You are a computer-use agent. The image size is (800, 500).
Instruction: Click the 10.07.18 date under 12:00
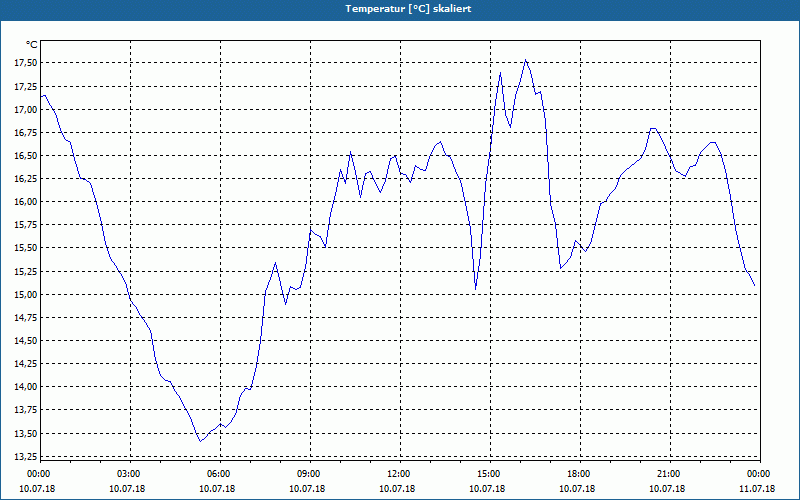(397, 488)
